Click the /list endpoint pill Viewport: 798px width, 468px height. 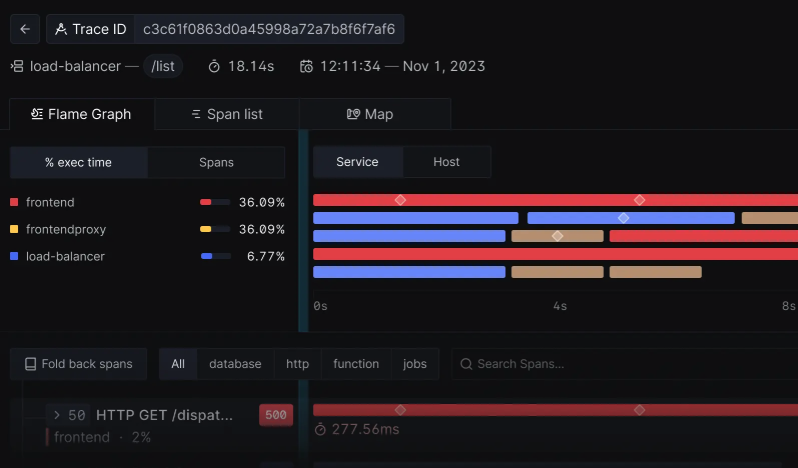(163, 66)
